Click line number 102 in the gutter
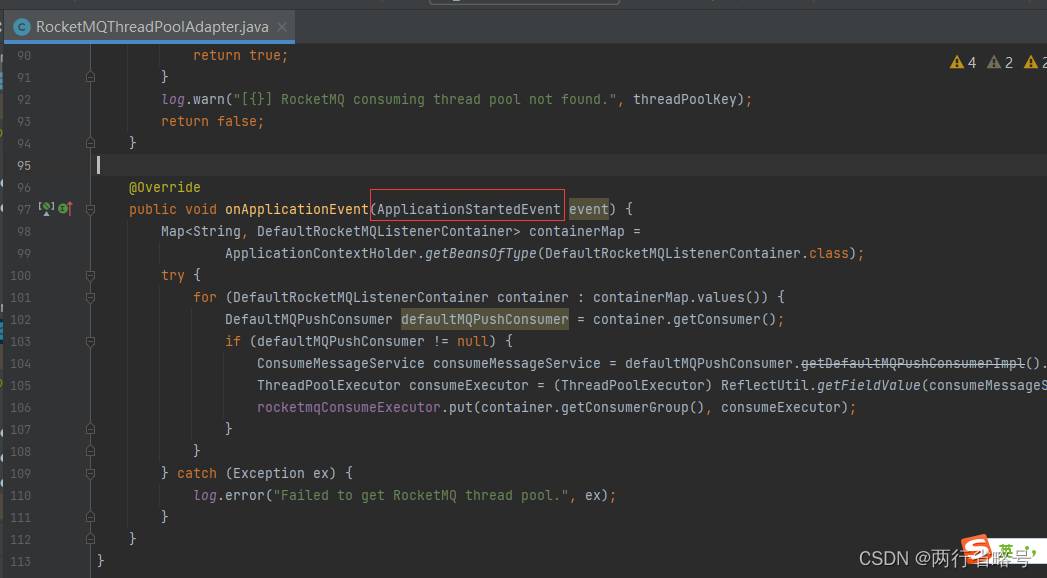The width and height of the screenshot is (1047, 578). (x=21, y=320)
